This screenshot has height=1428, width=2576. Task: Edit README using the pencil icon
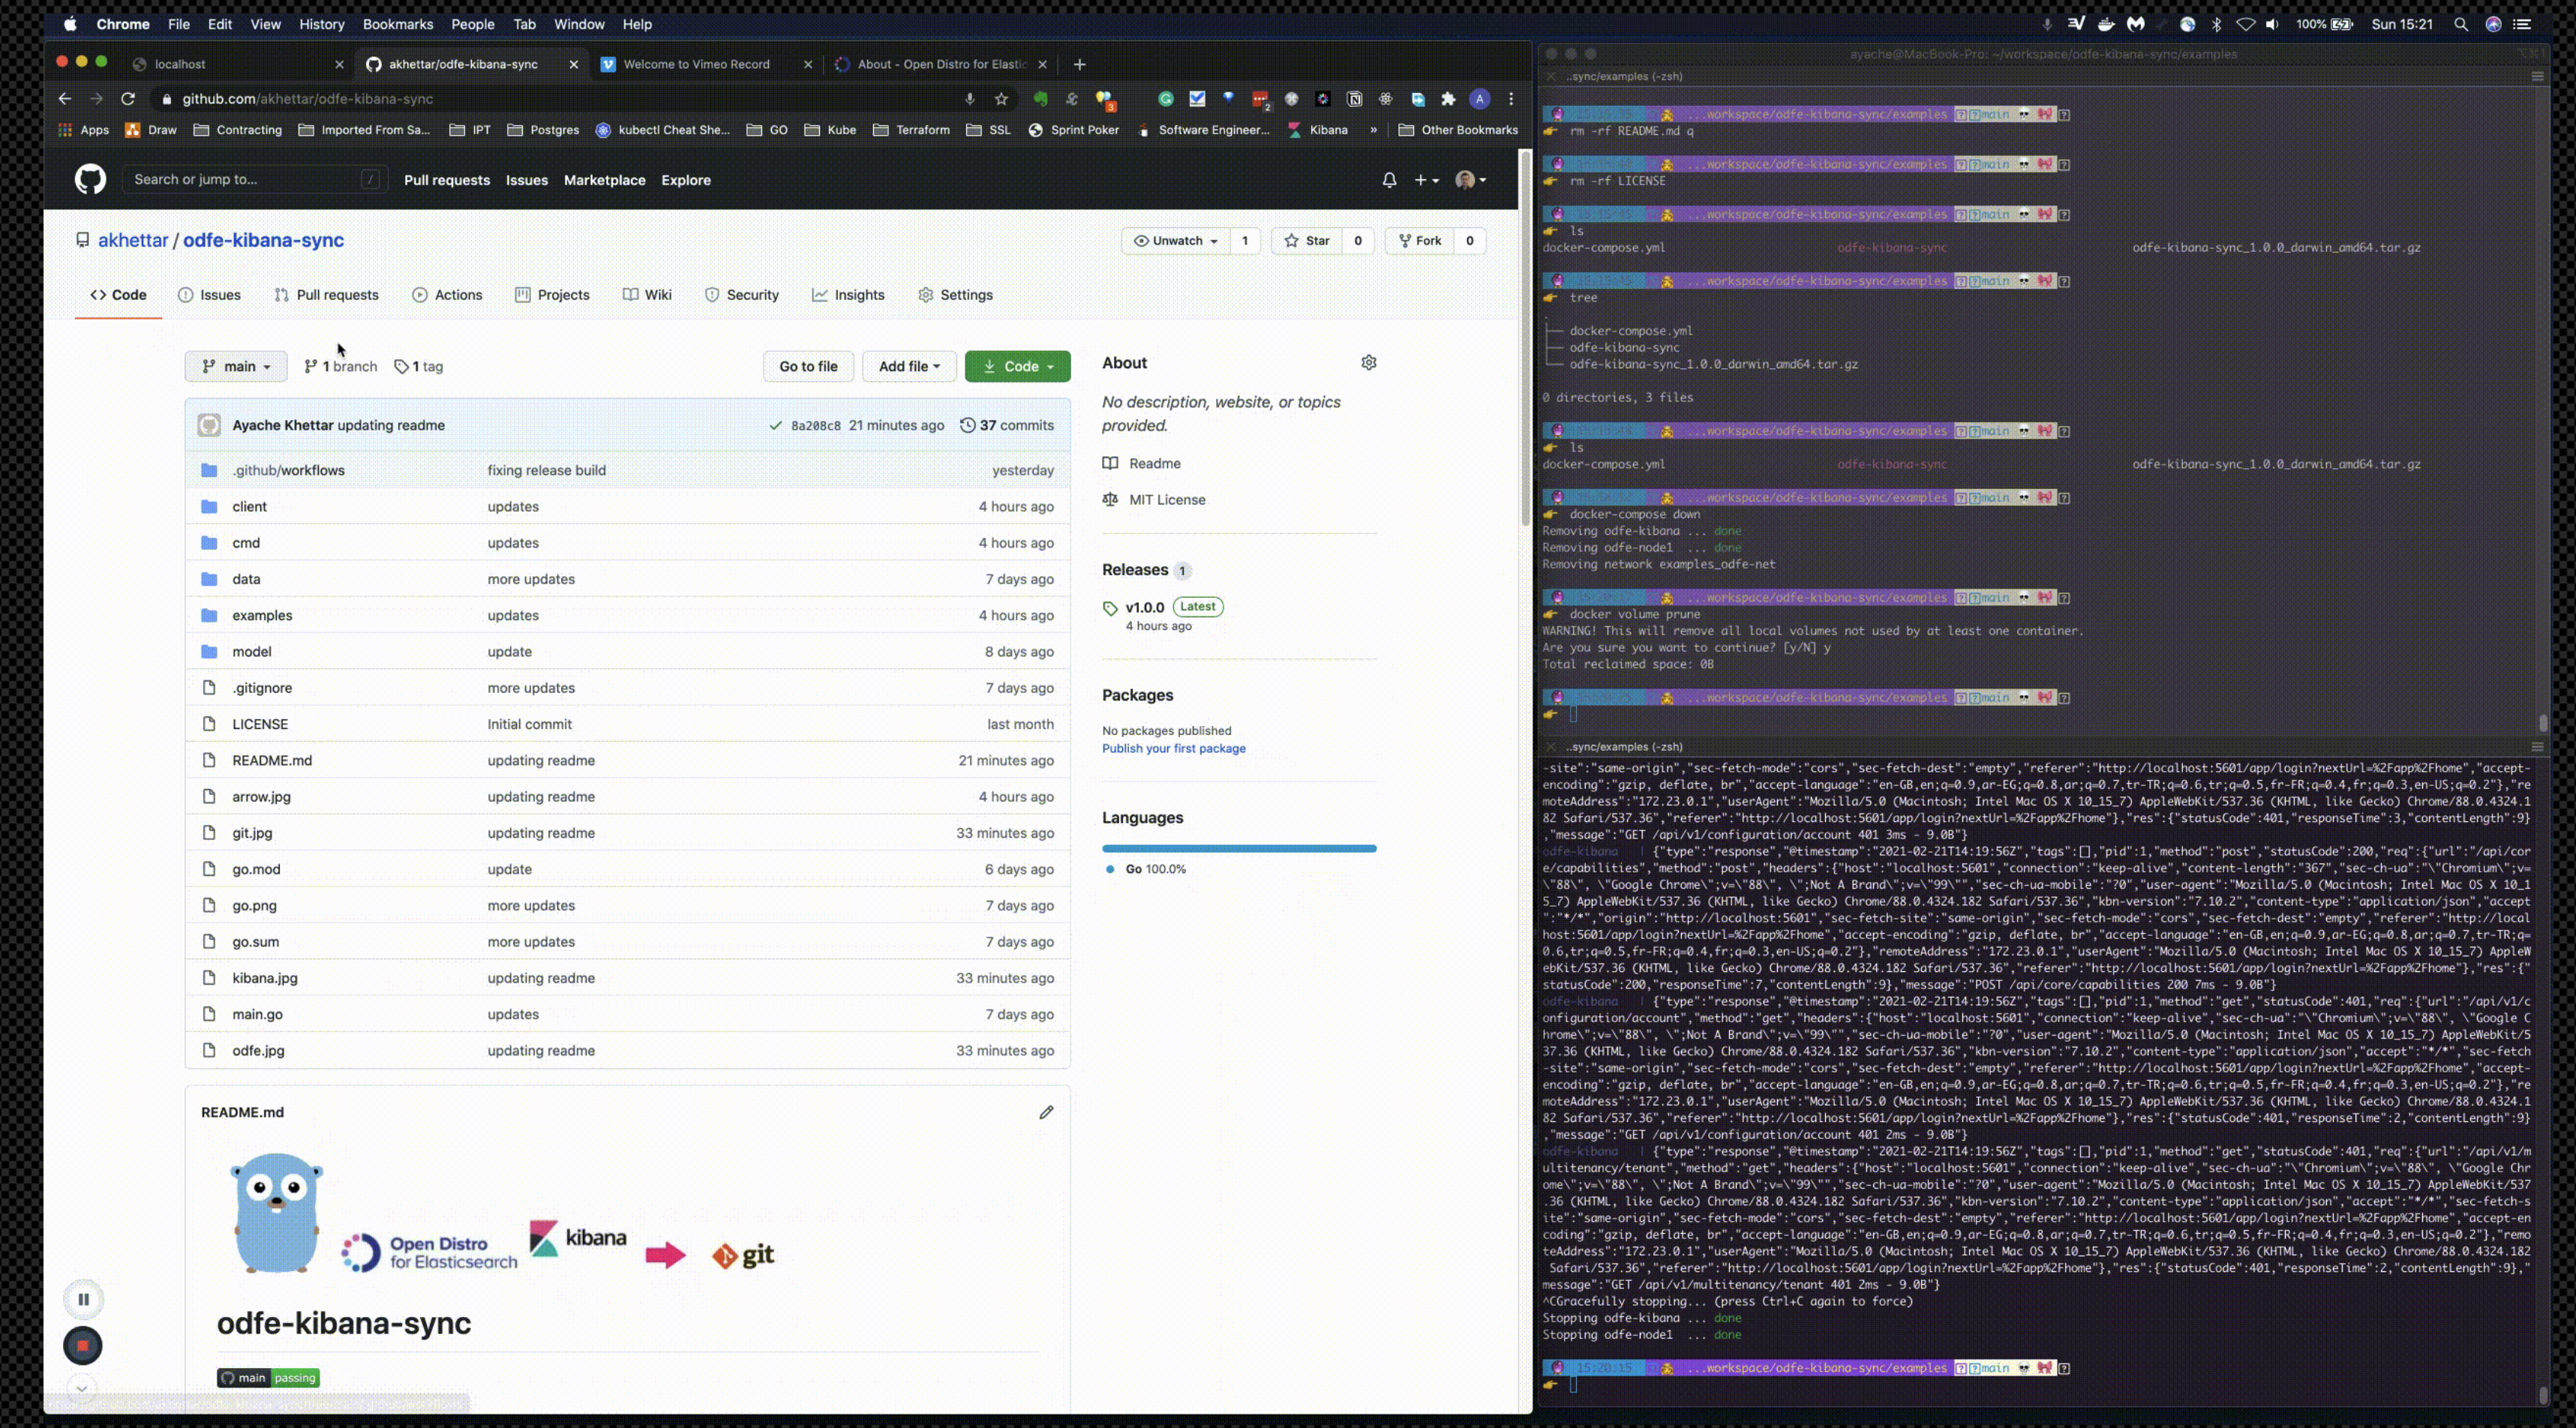[1046, 1112]
